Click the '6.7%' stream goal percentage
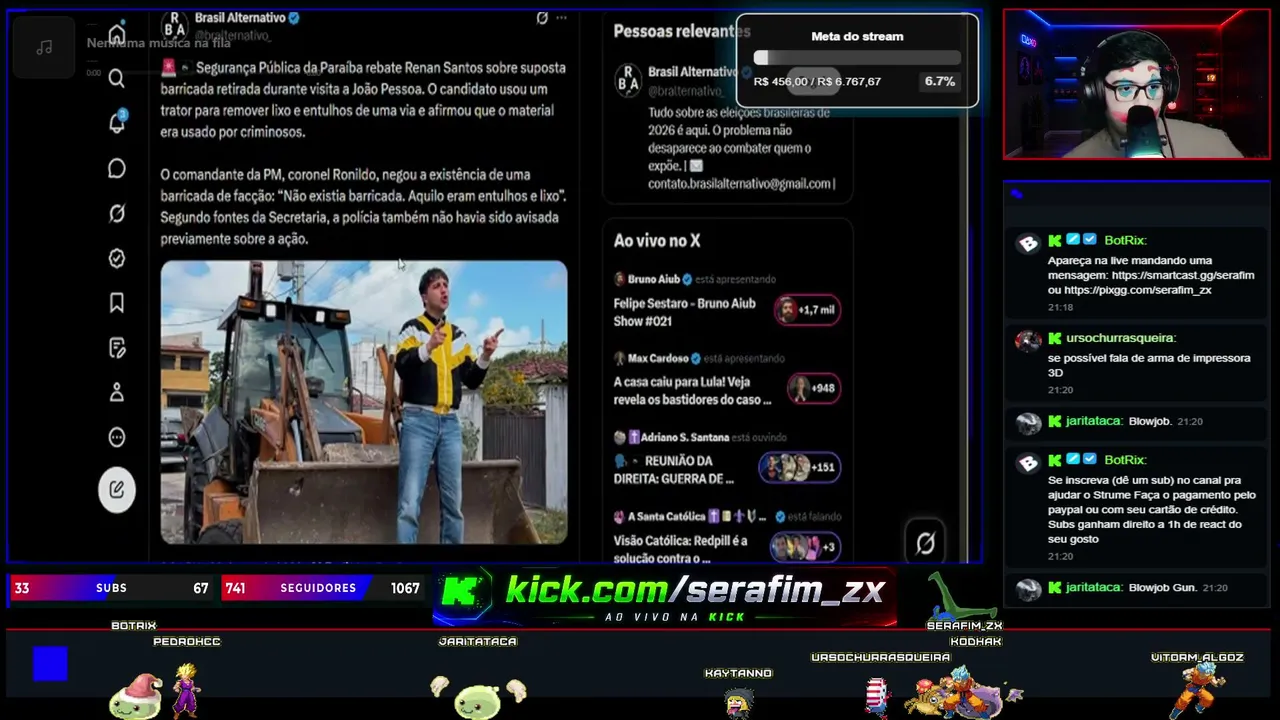The height and width of the screenshot is (720, 1280). pos(940,82)
